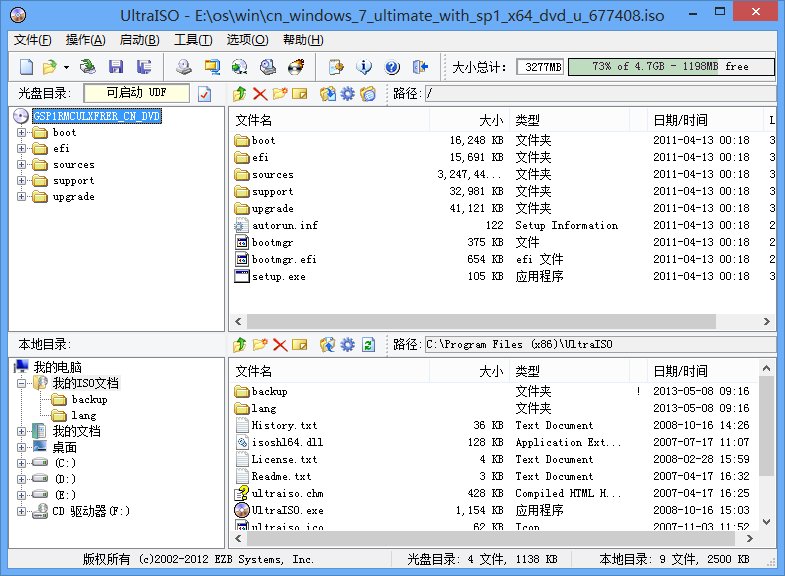Viewport: 785px width, 576px height.
Task: Click the Burn CD/DVD image icon
Action: tap(296, 67)
